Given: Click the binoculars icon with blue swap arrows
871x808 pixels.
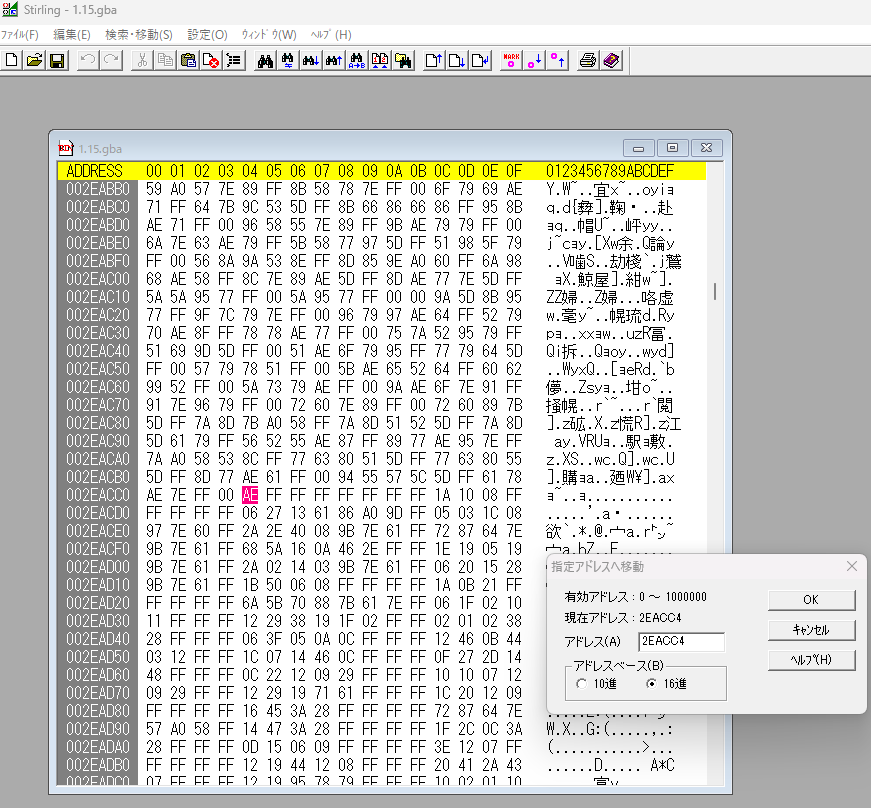Looking at the screenshot, I should tap(288, 60).
